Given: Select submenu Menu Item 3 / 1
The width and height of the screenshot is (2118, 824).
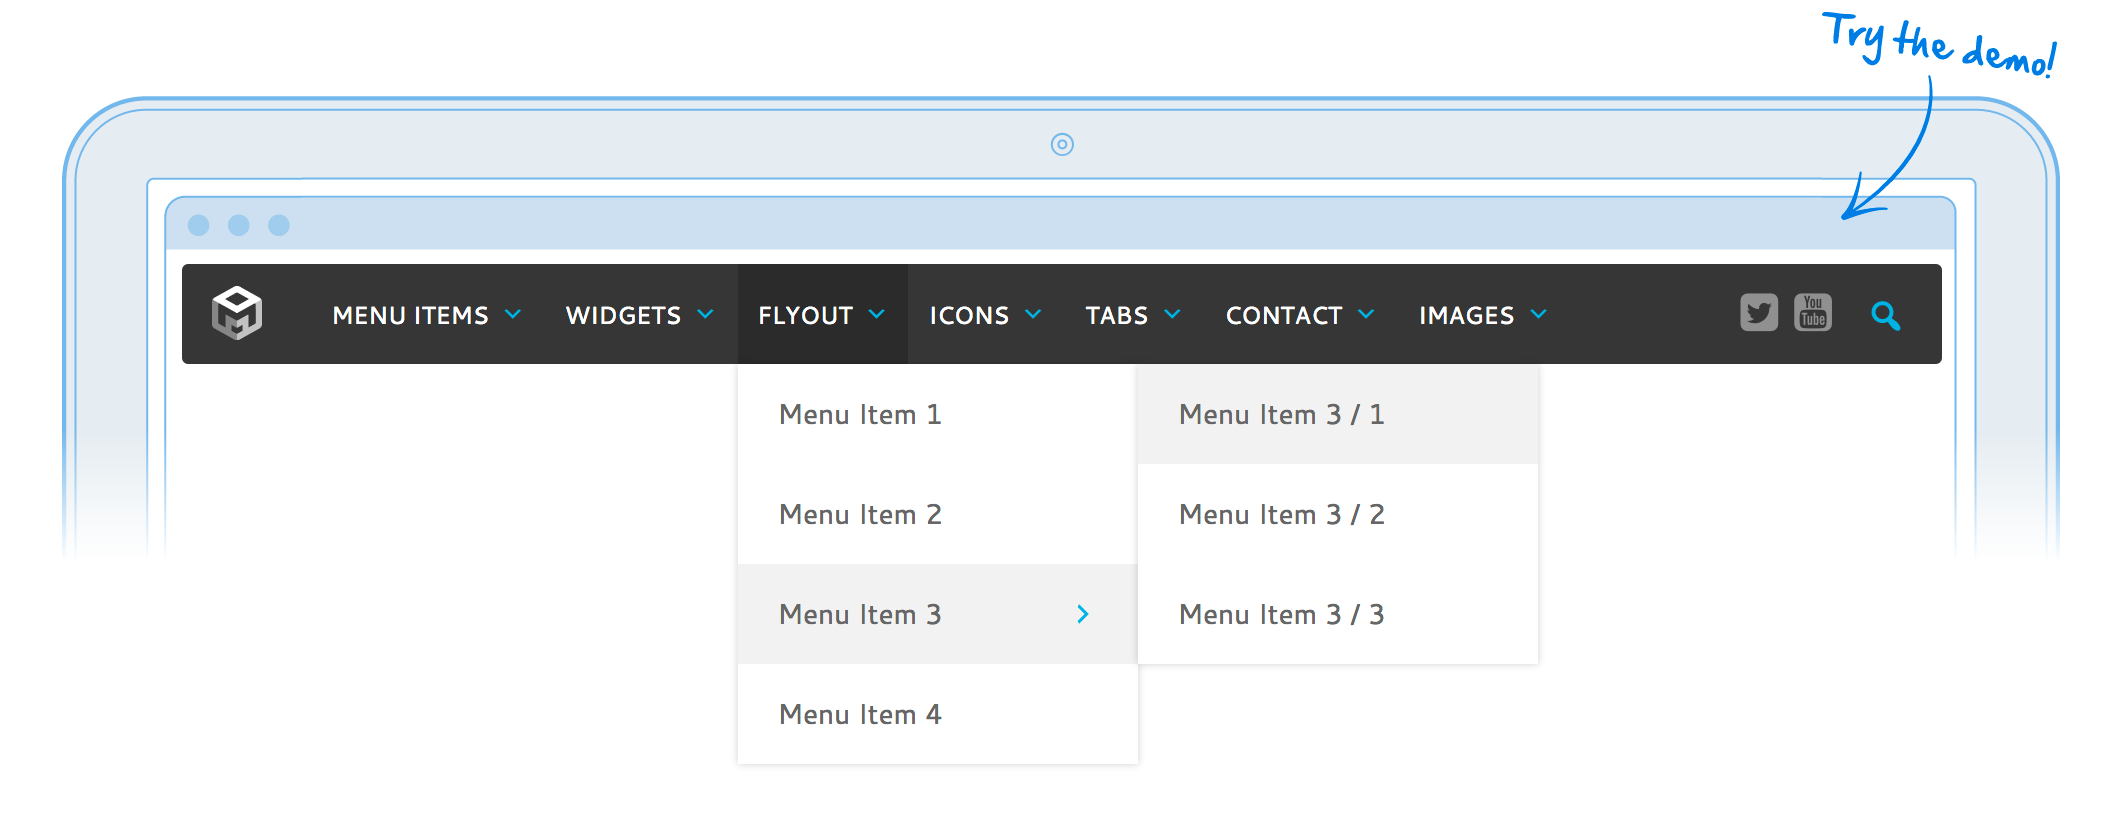Looking at the screenshot, I should [x=1281, y=414].
